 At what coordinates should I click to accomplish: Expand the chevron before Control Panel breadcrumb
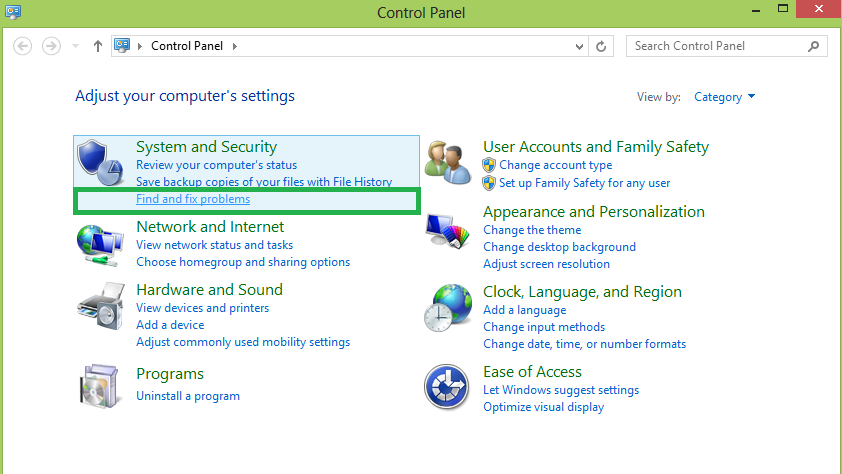click(x=140, y=46)
